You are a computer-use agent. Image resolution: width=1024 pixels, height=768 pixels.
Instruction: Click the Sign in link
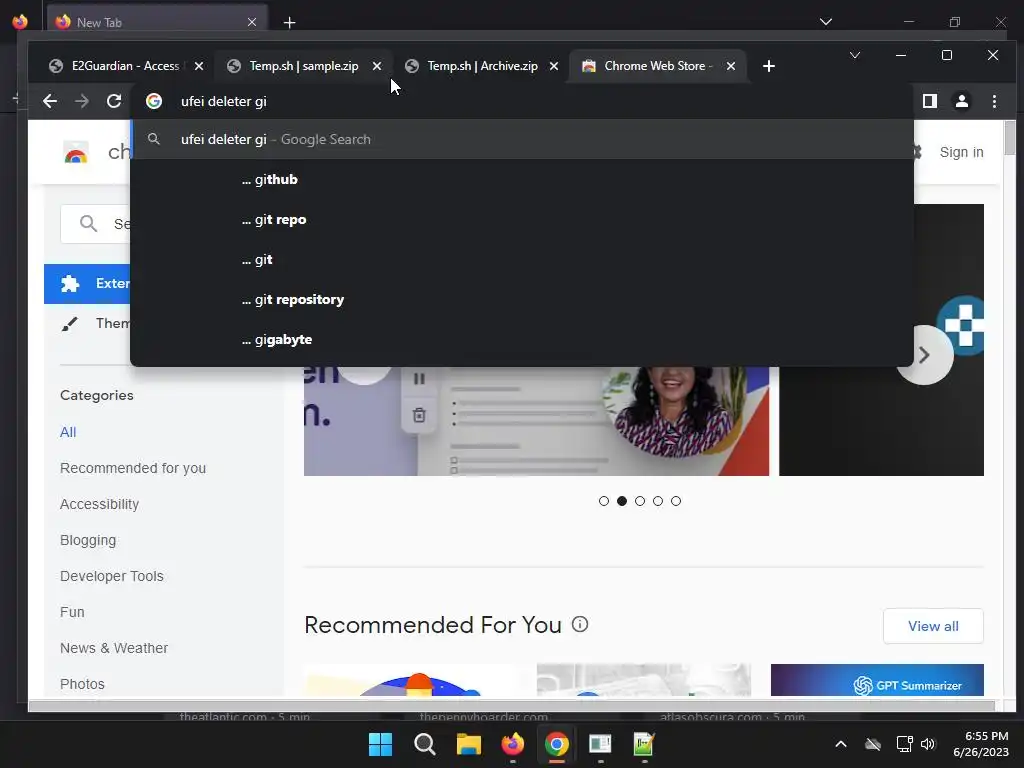[961, 152]
